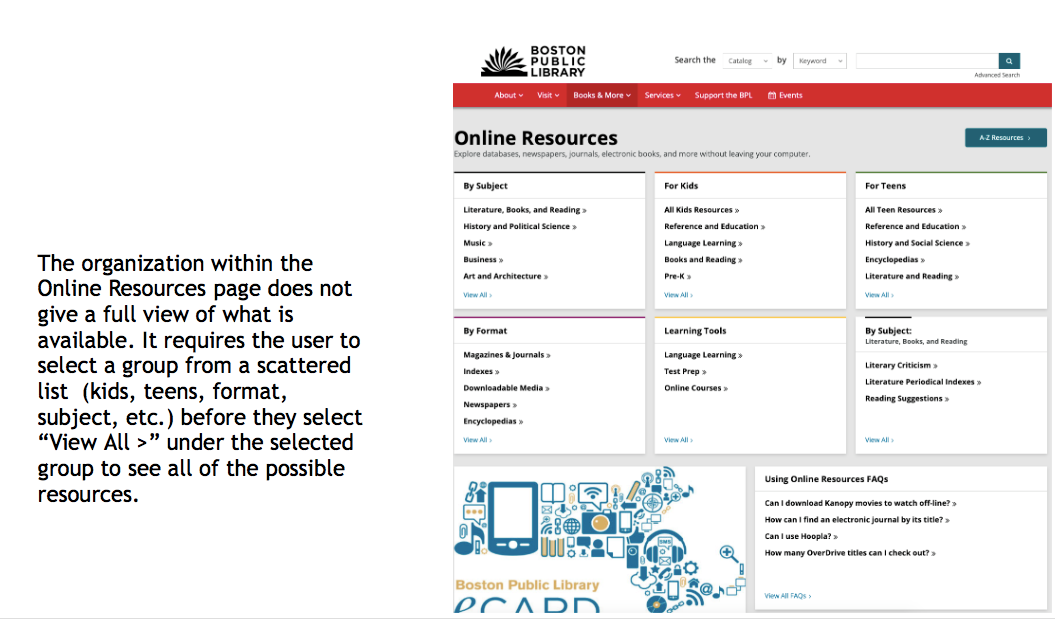
Task: Click the search text input field
Action: pos(926,61)
